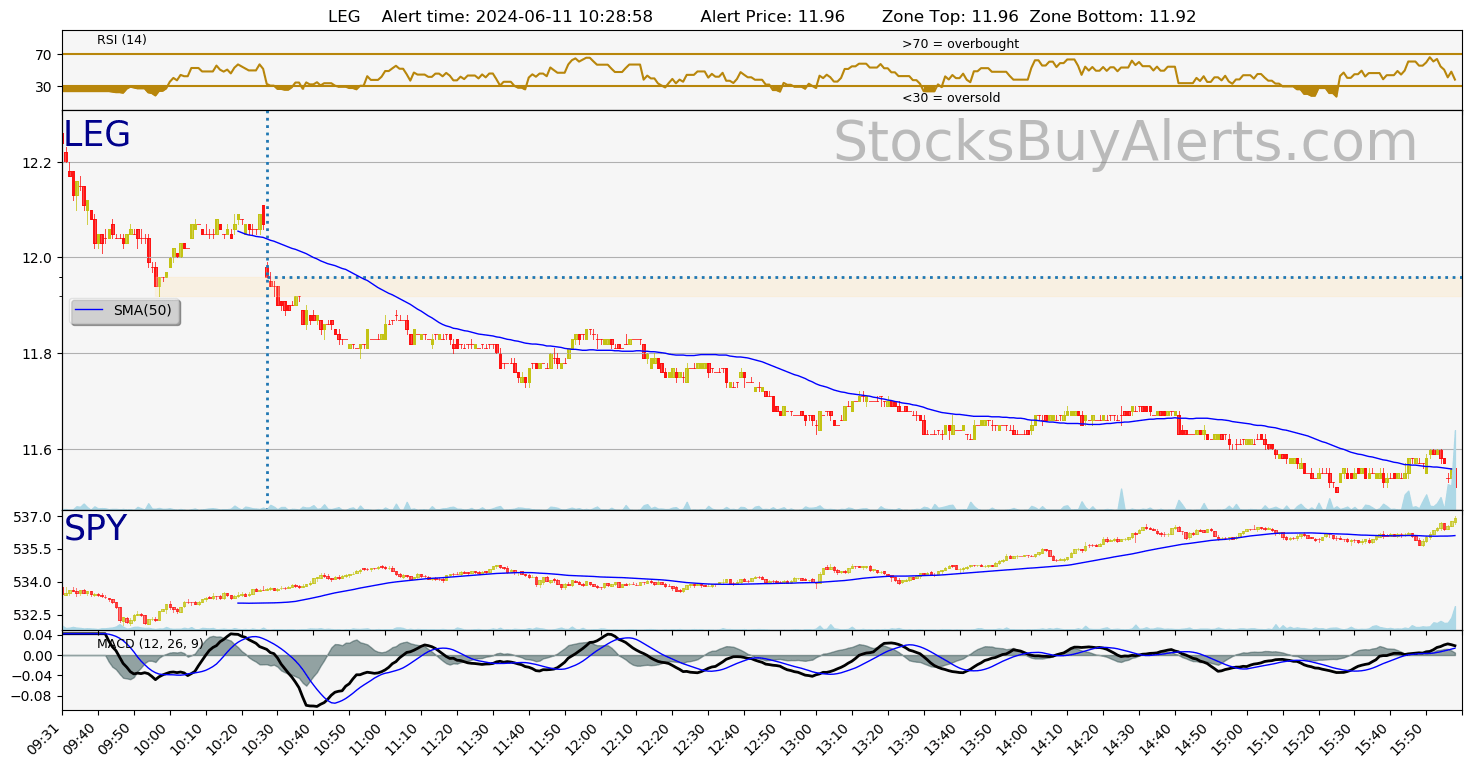1476x768 pixels.
Task: Click the '>70 = overbought' annotation
Action: (960, 44)
